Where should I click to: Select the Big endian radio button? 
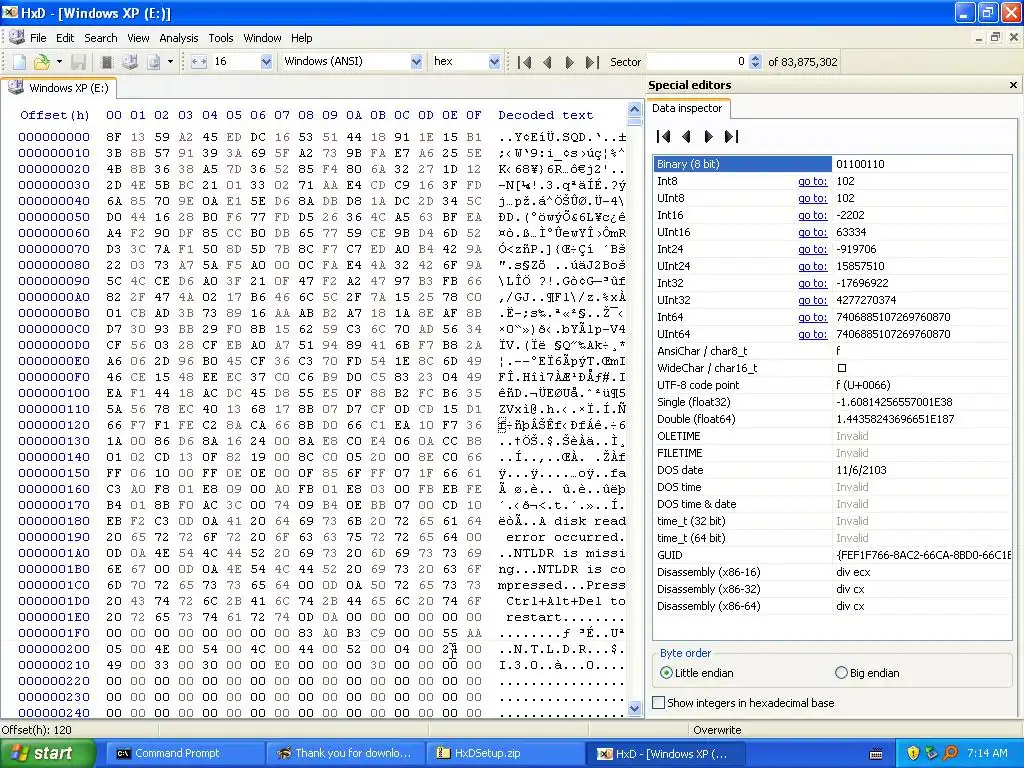click(841, 673)
